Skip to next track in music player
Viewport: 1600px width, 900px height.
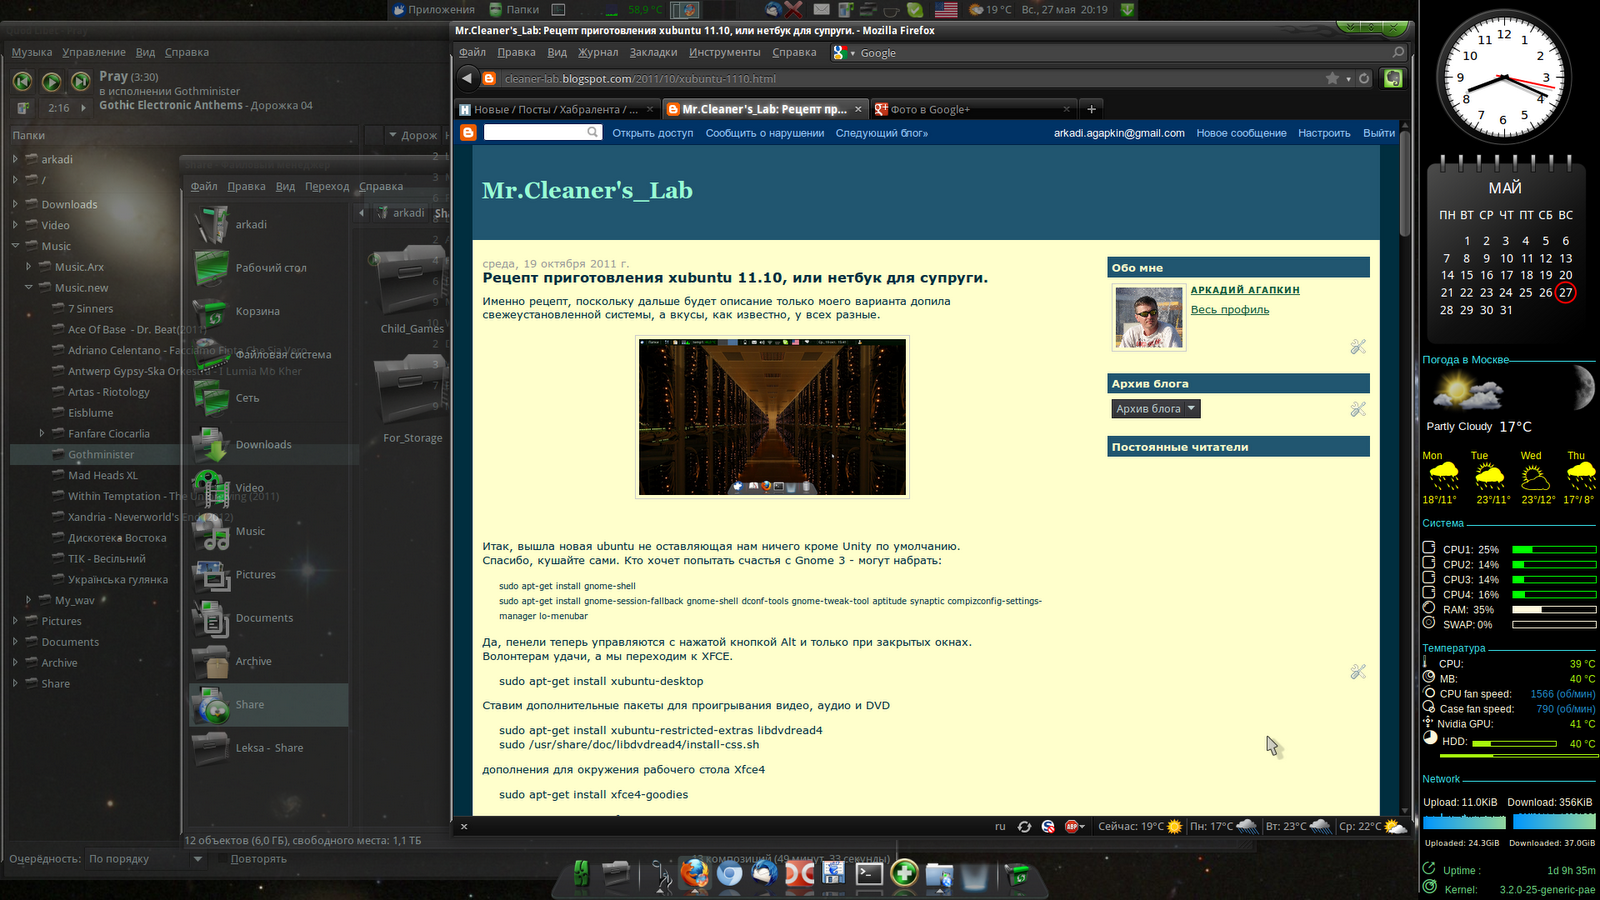[80, 82]
